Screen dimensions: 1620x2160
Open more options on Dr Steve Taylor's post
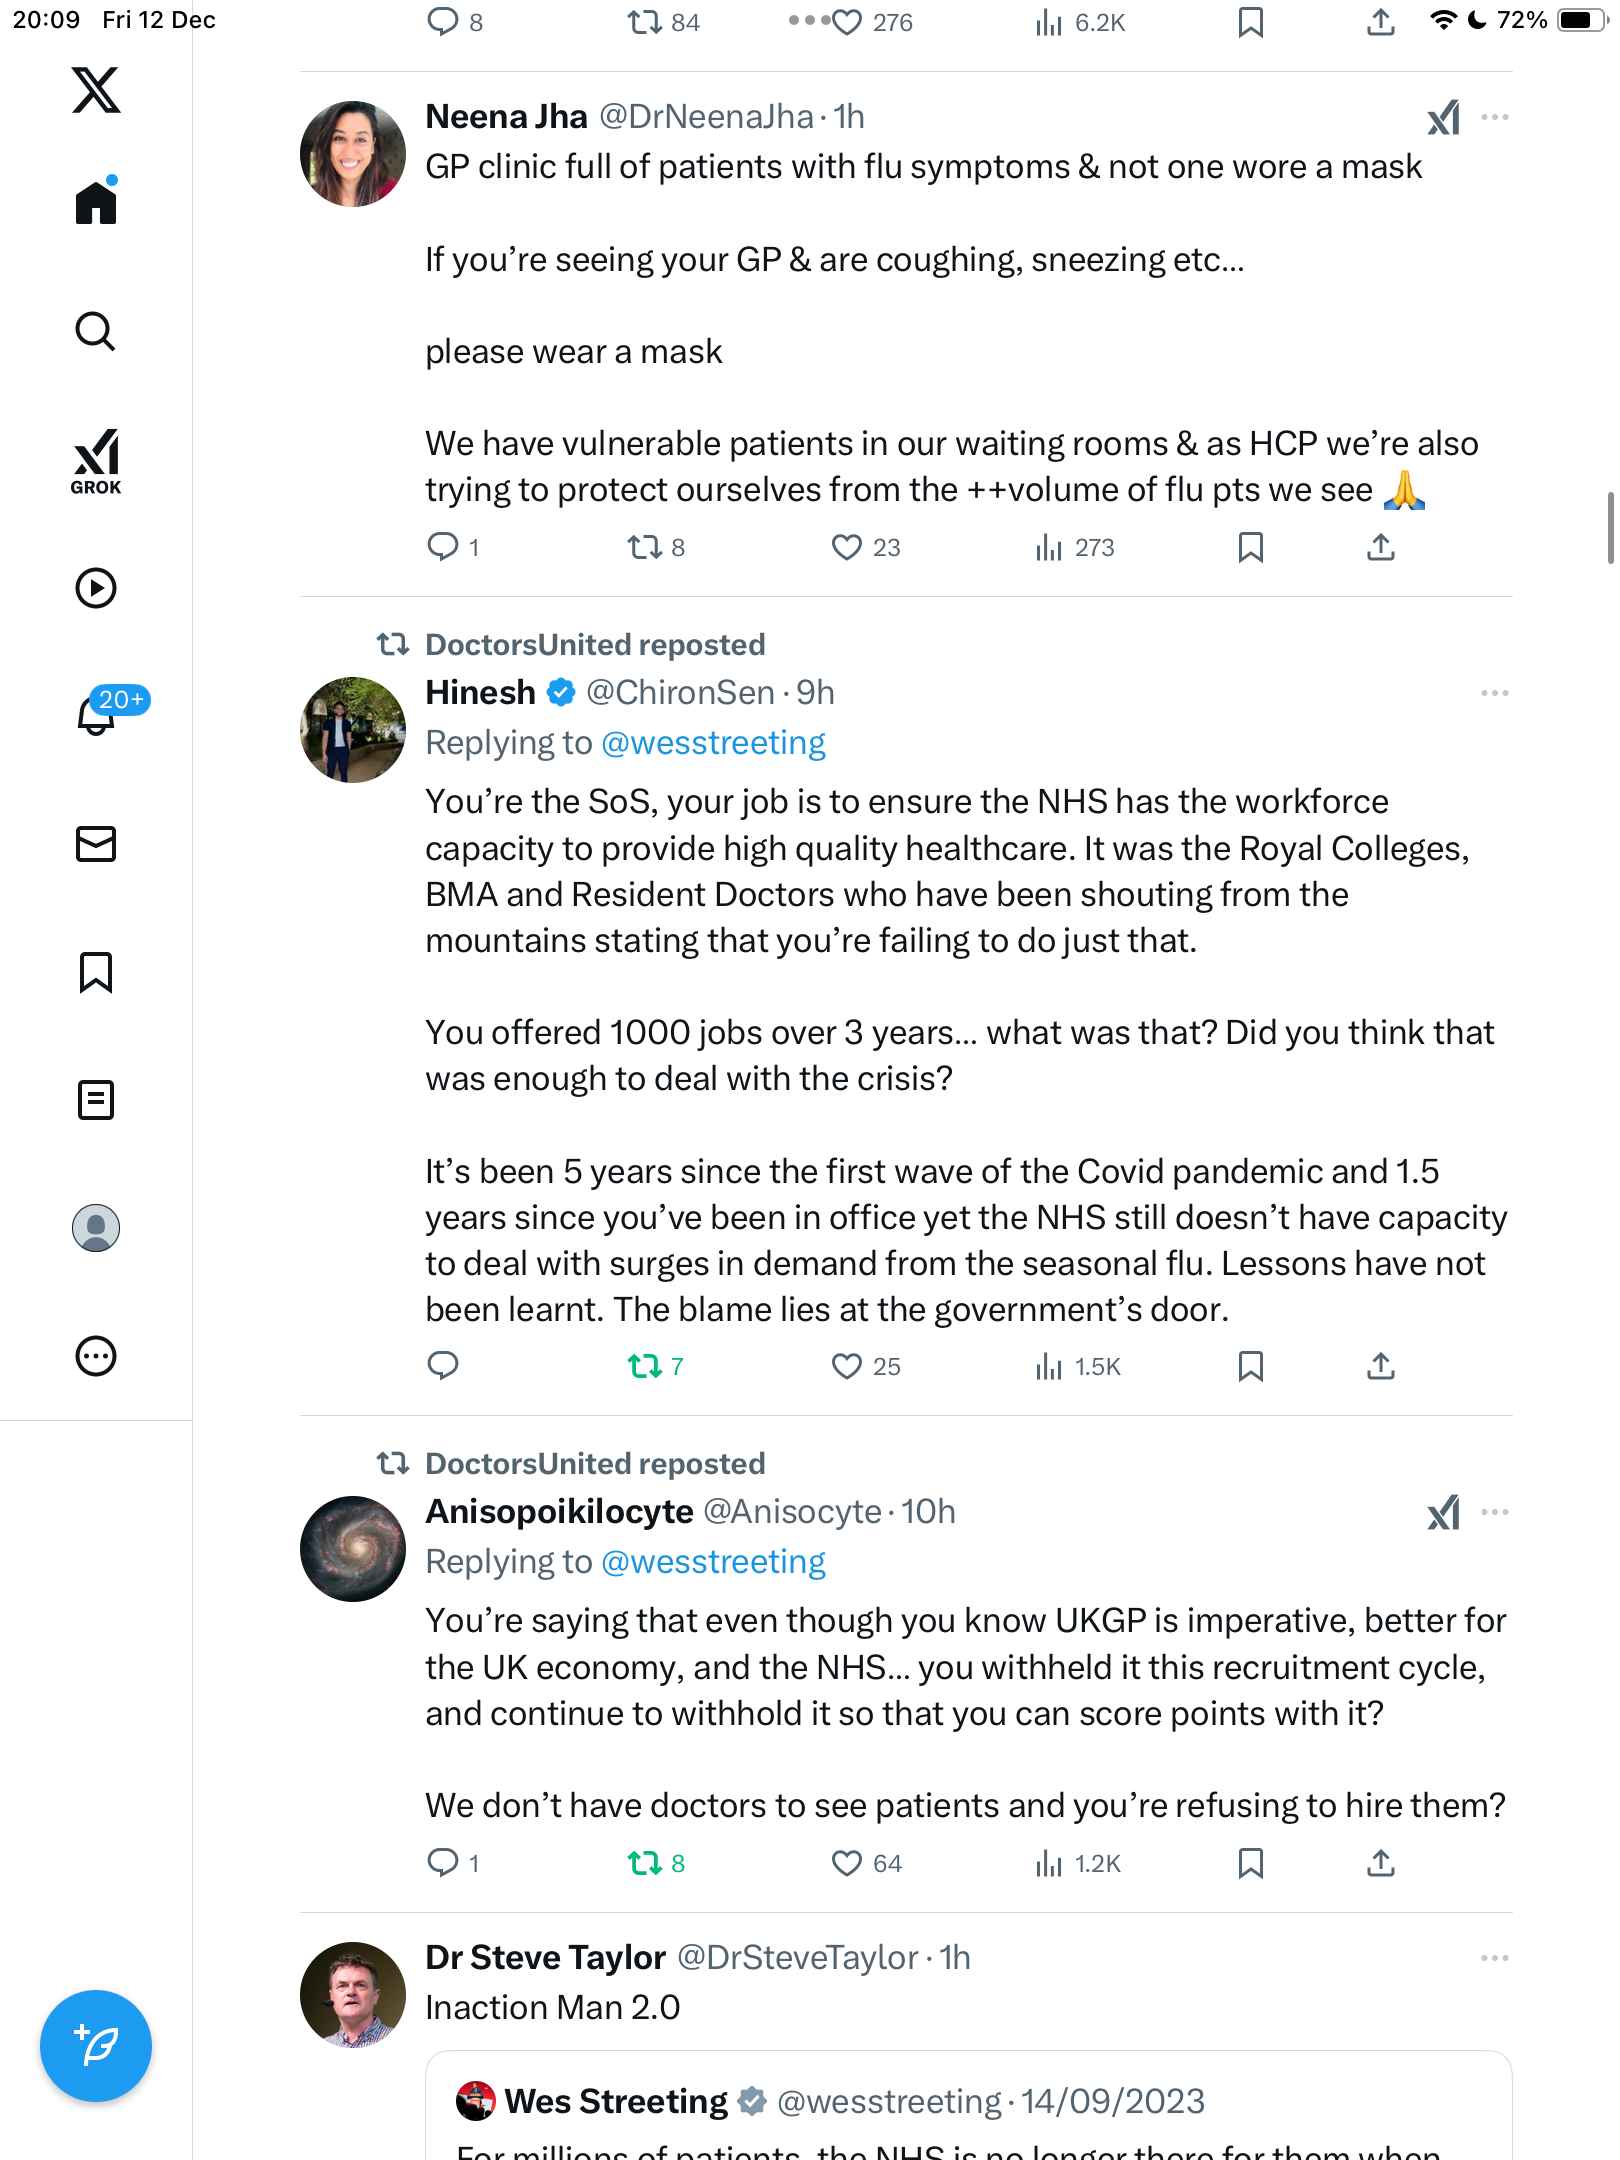[x=1494, y=1958]
